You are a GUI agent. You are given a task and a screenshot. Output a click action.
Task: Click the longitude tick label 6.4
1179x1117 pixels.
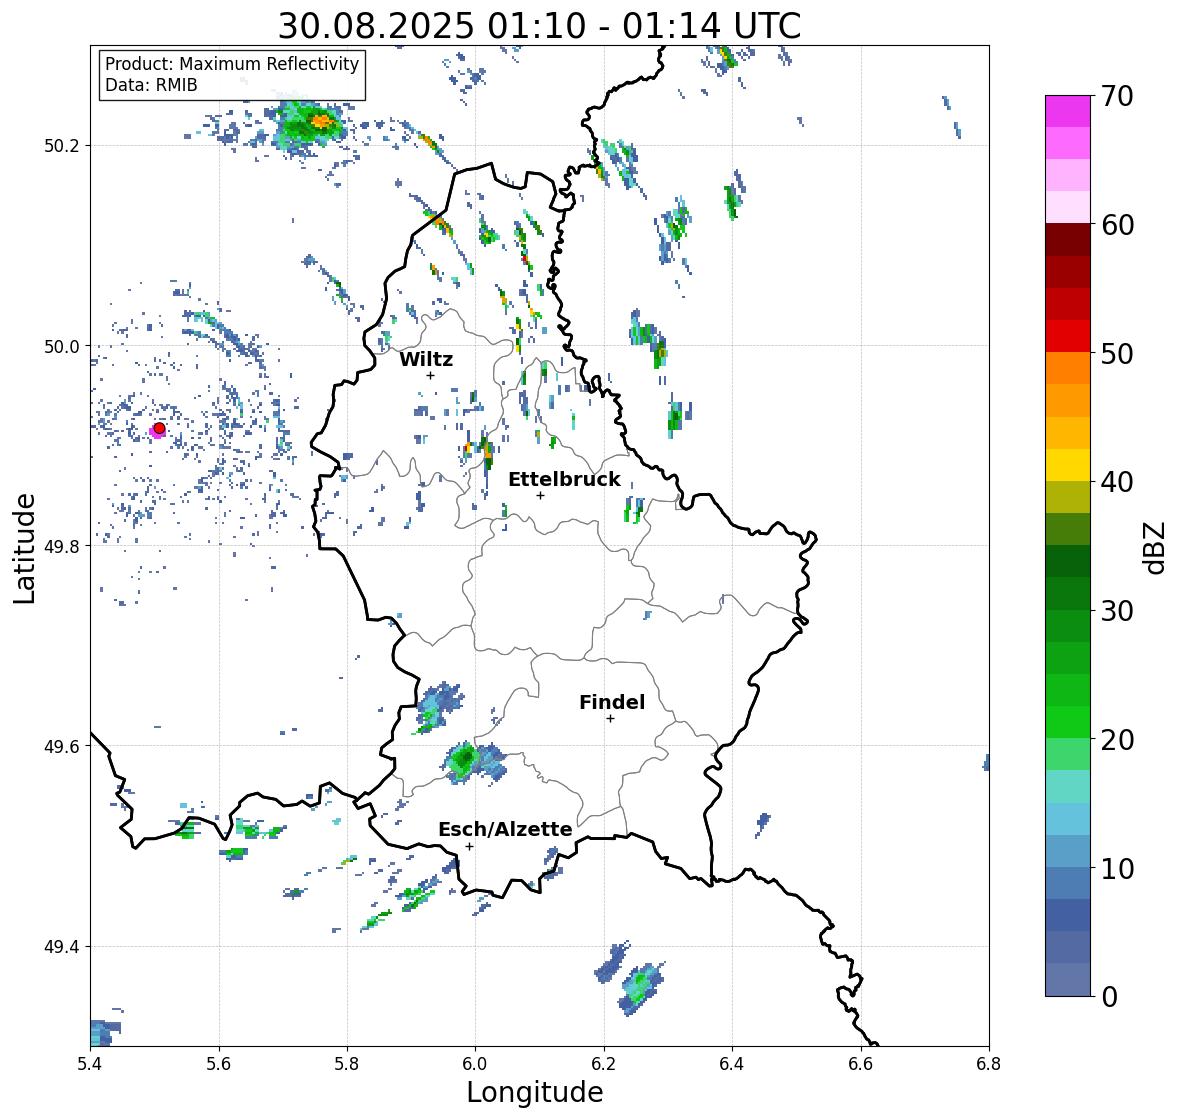pyautogui.click(x=732, y=1064)
